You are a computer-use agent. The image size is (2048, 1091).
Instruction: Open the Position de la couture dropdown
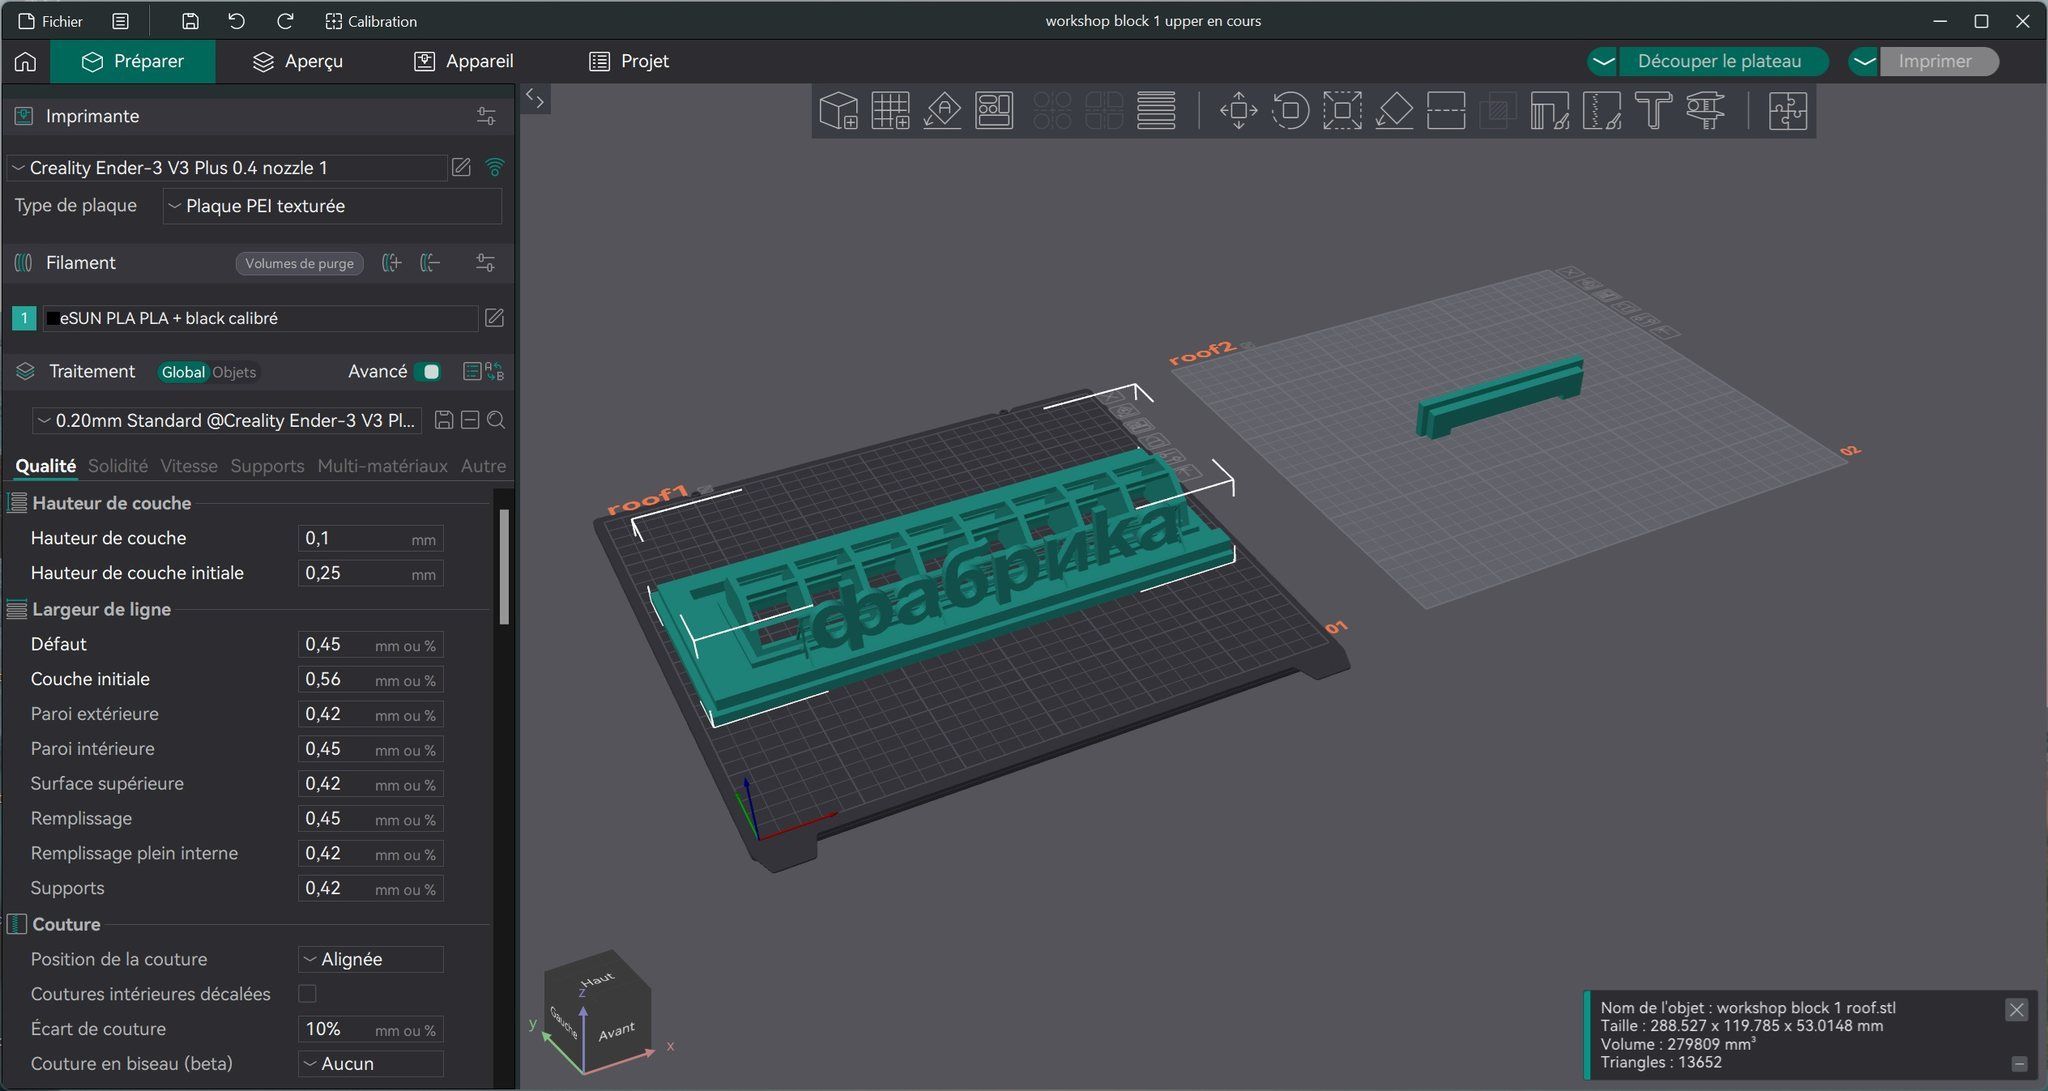pos(371,959)
